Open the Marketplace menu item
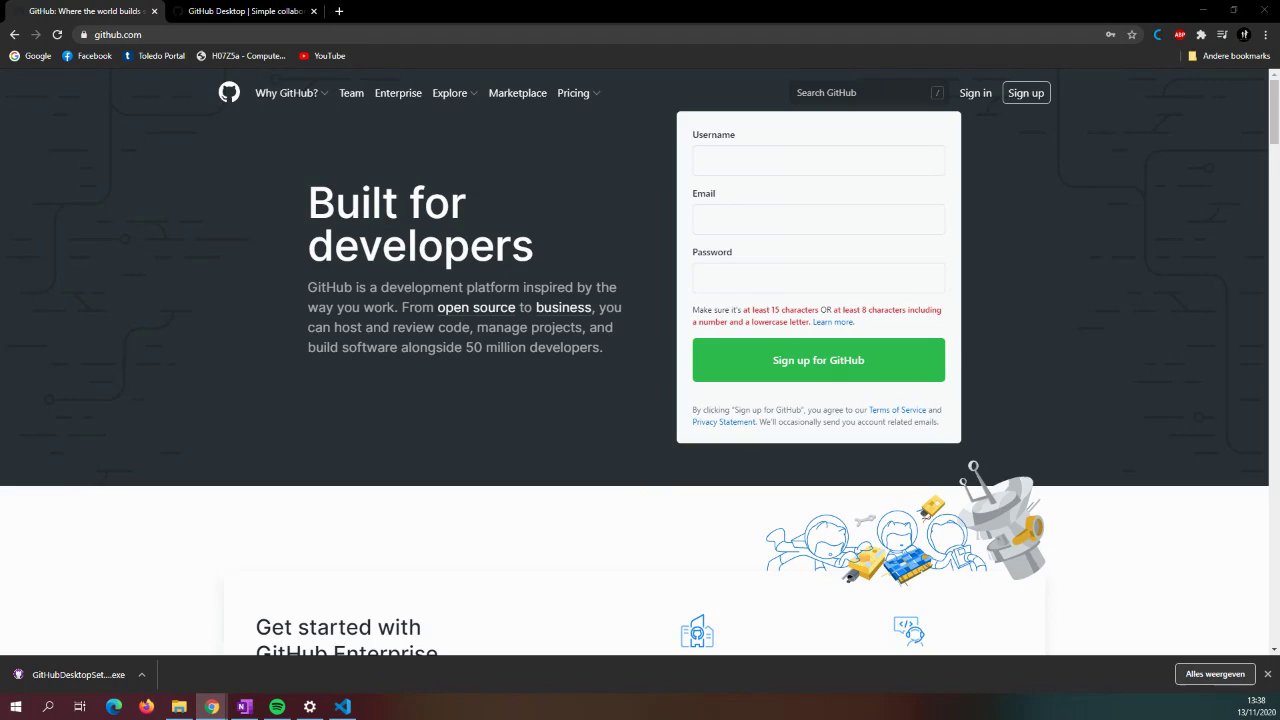This screenshot has width=1280, height=720. pos(517,93)
